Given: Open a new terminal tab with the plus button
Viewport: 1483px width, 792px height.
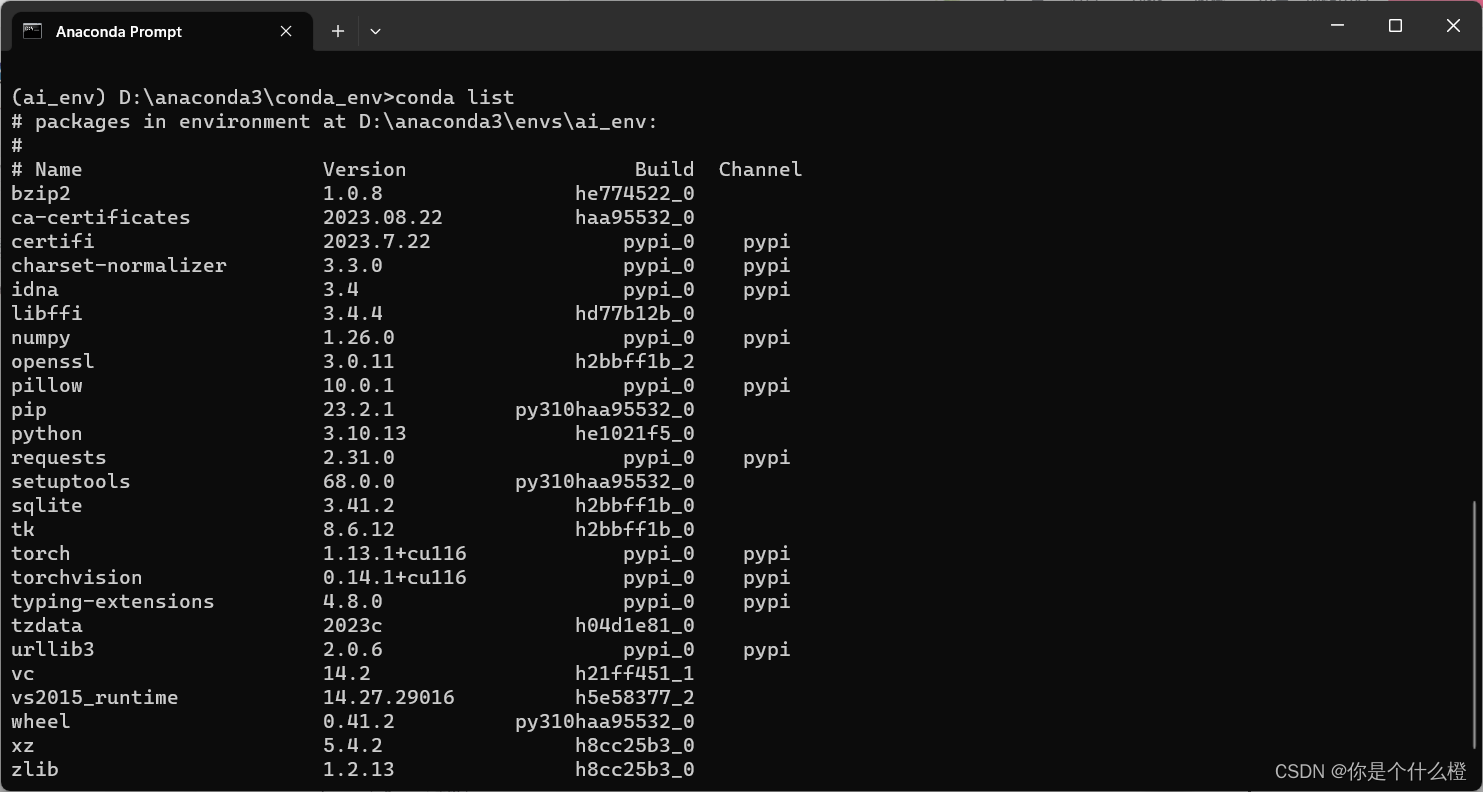Looking at the screenshot, I should [x=337, y=31].
